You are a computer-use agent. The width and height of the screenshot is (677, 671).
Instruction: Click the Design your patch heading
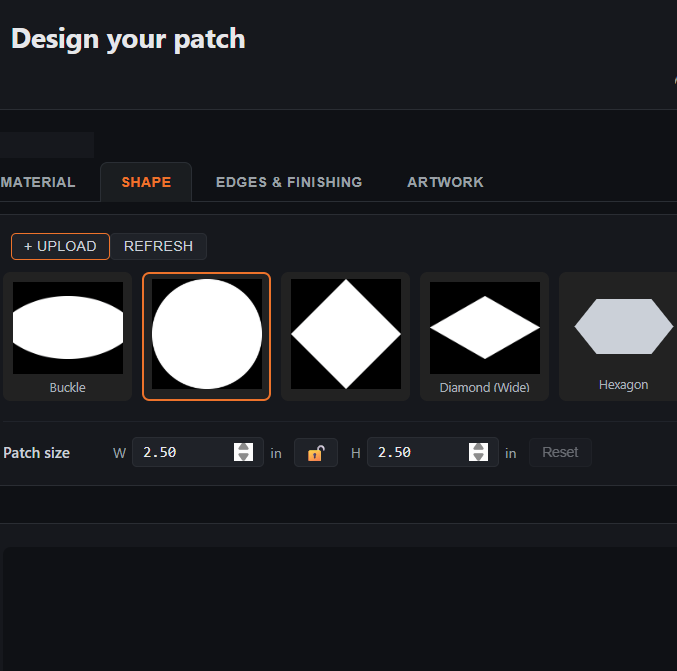point(128,39)
